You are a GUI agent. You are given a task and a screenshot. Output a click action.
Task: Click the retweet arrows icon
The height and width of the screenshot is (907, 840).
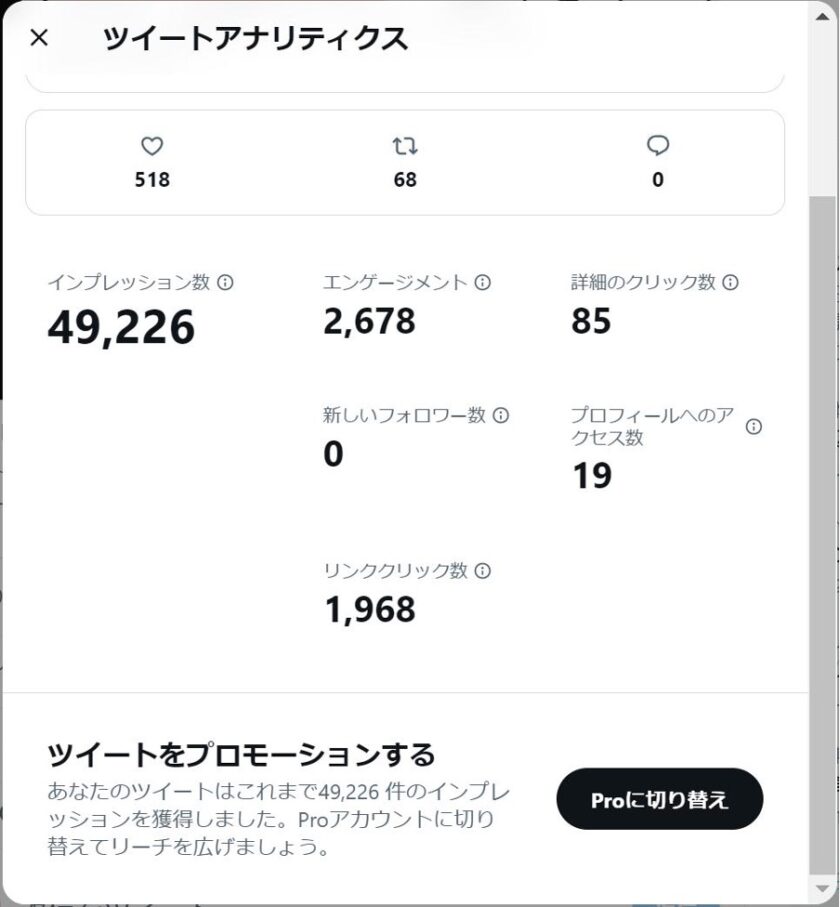click(x=405, y=146)
